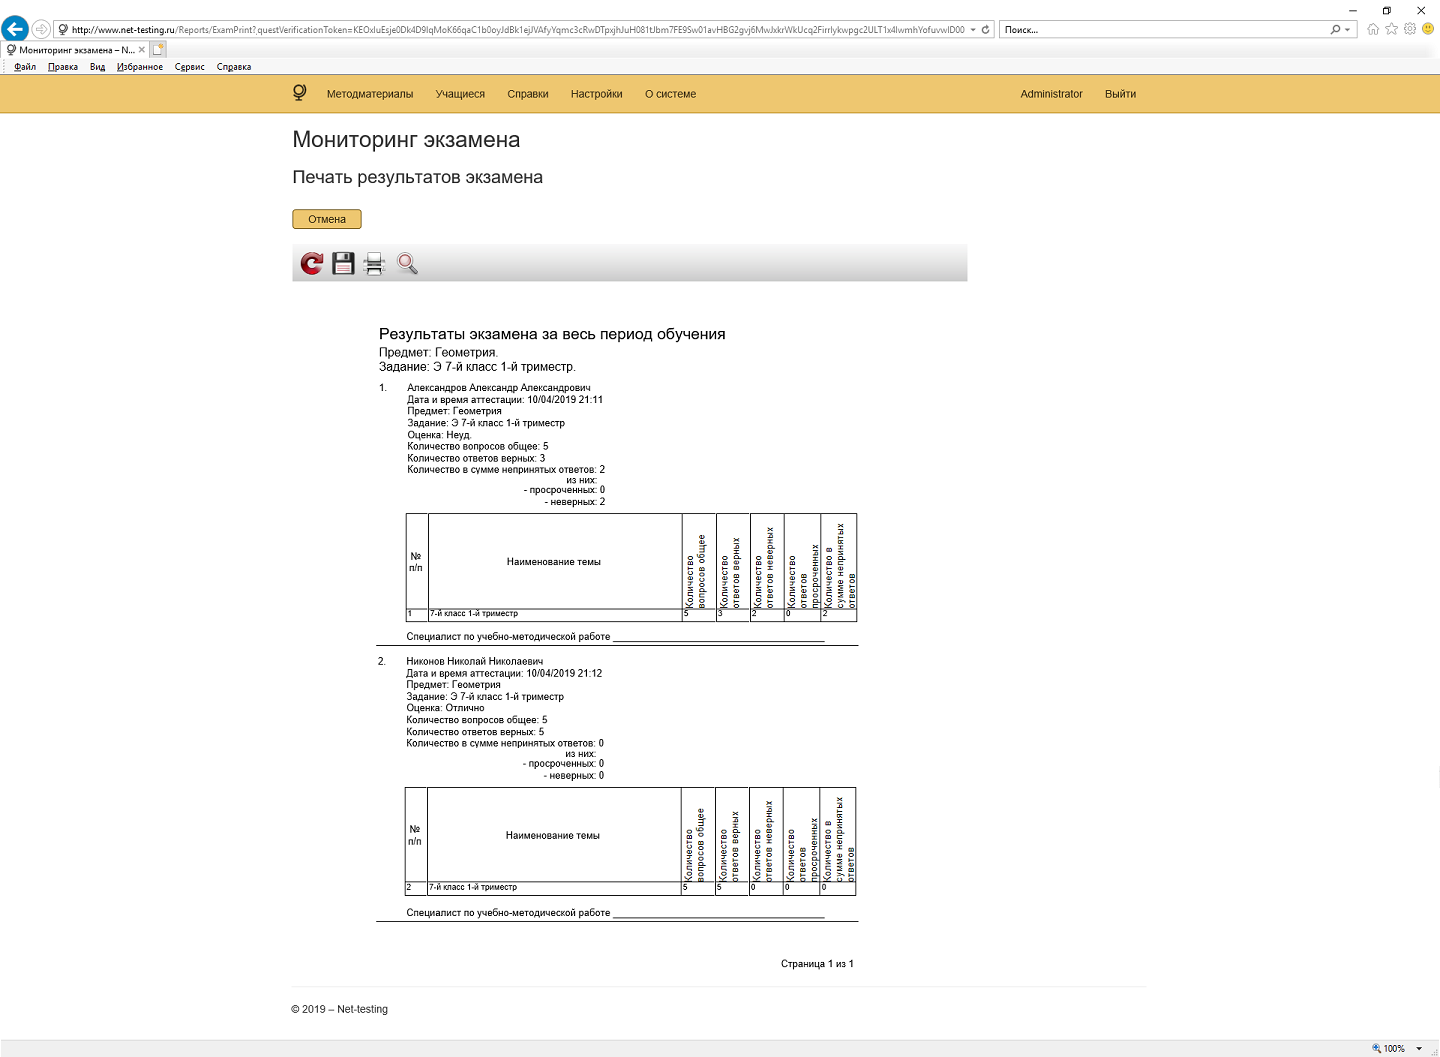Click the red refresh report icon
Viewport: 1440px width, 1057px height.
pyautogui.click(x=312, y=263)
